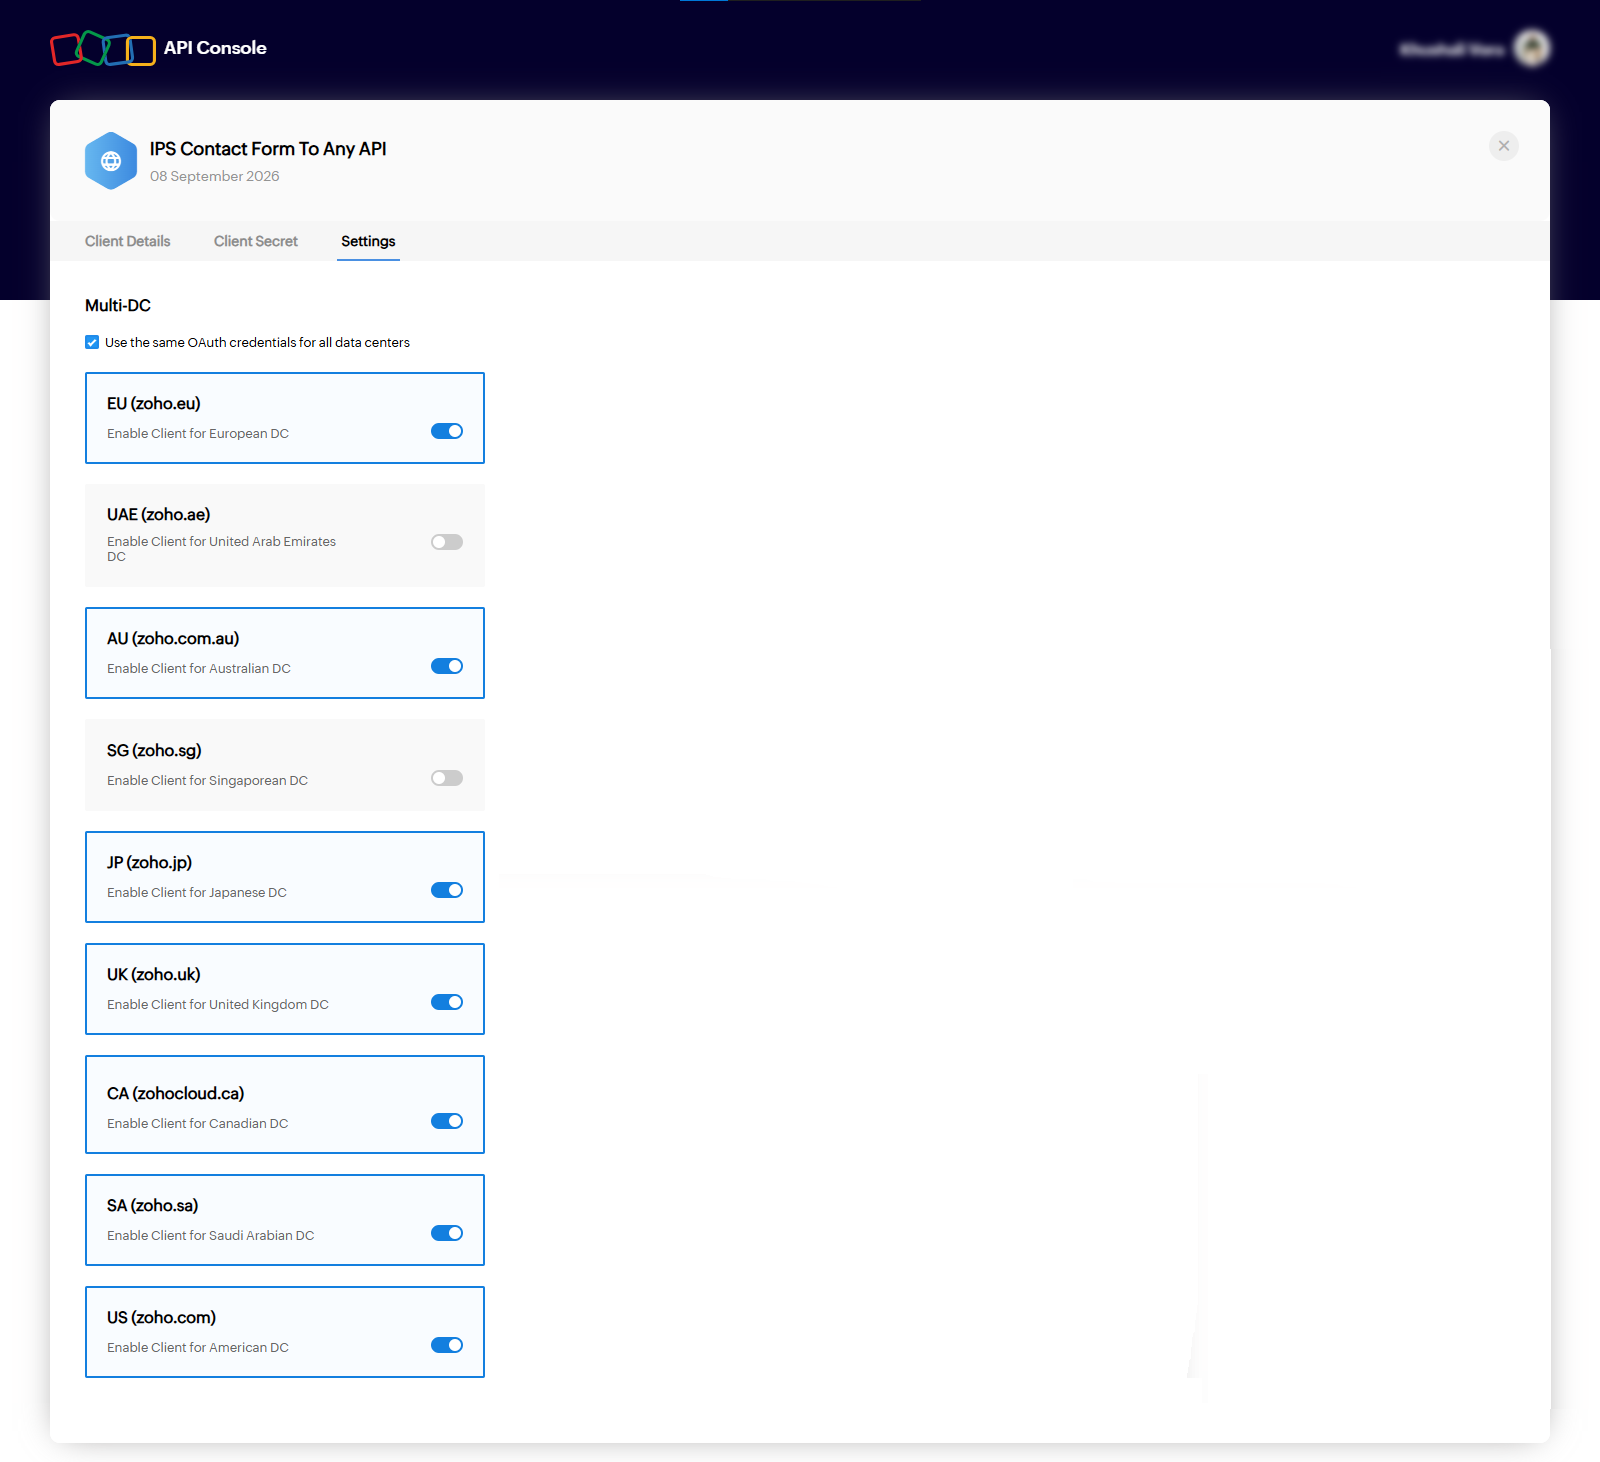This screenshot has width=1600, height=1462.
Task: Disable the JP (zoho.jp) toggle
Action: point(447,890)
